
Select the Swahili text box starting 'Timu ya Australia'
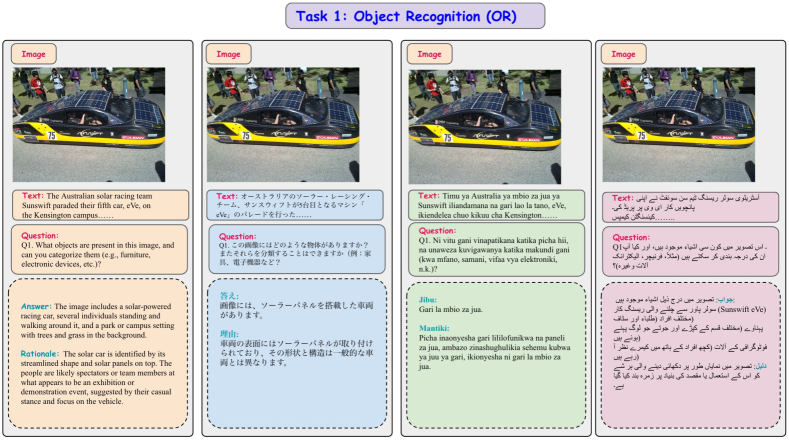click(x=494, y=206)
